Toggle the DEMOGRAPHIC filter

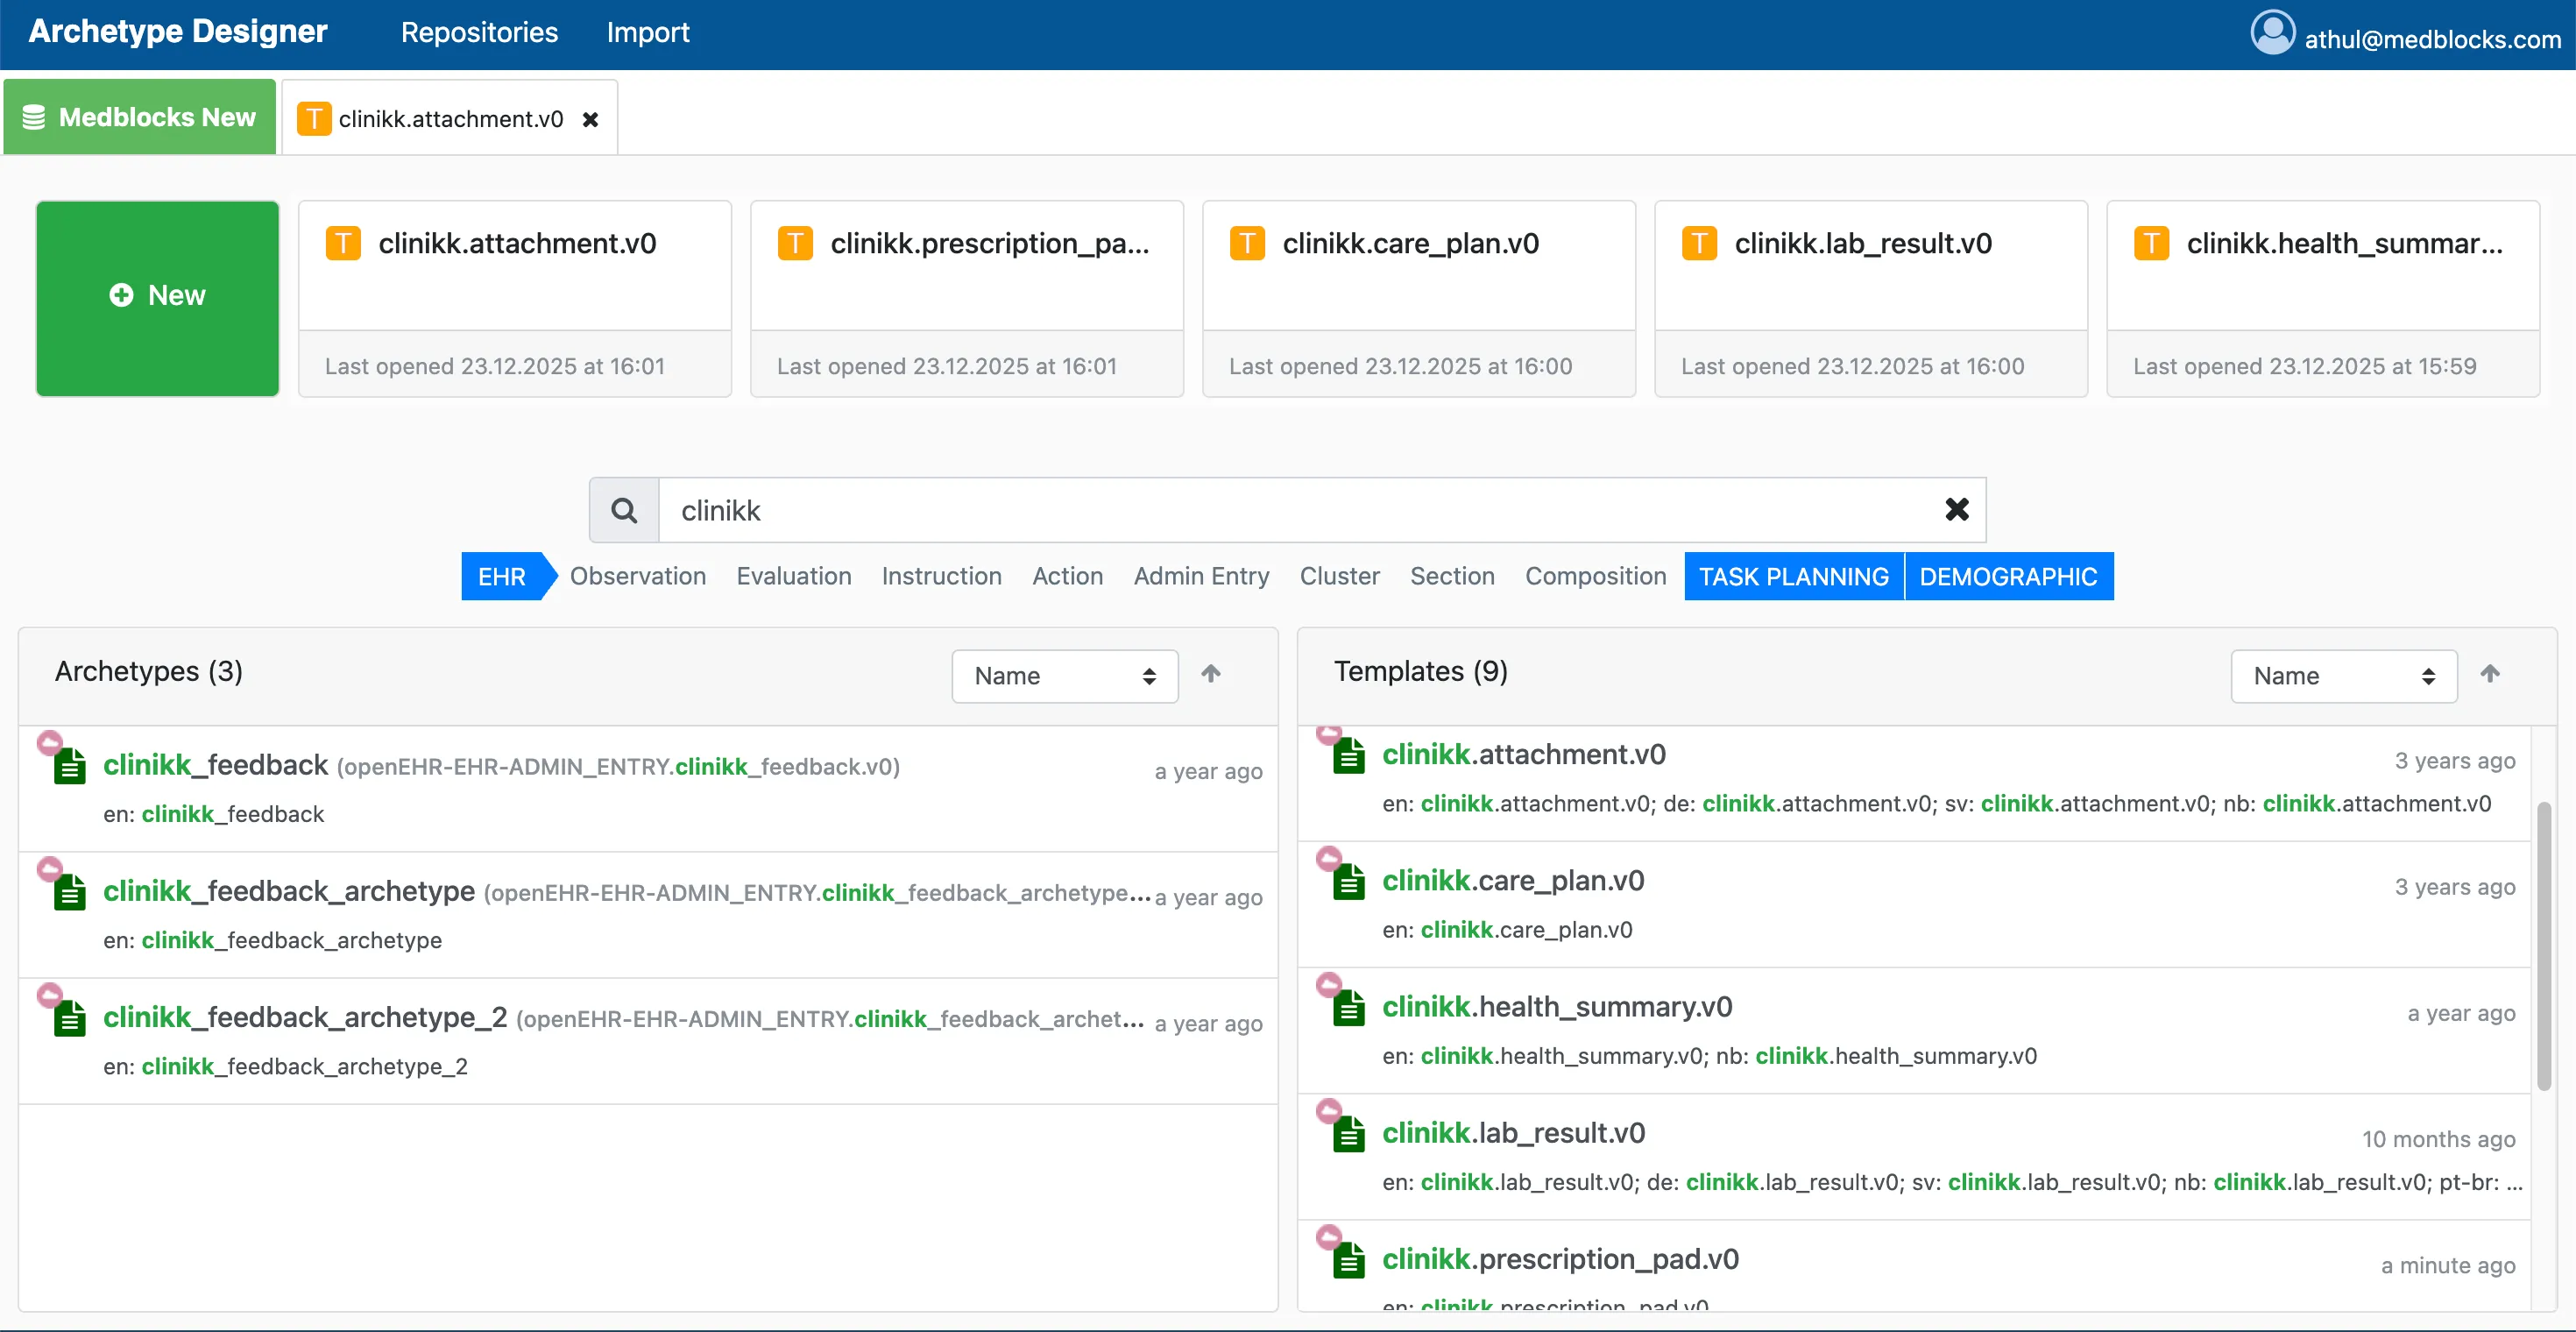point(2009,576)
